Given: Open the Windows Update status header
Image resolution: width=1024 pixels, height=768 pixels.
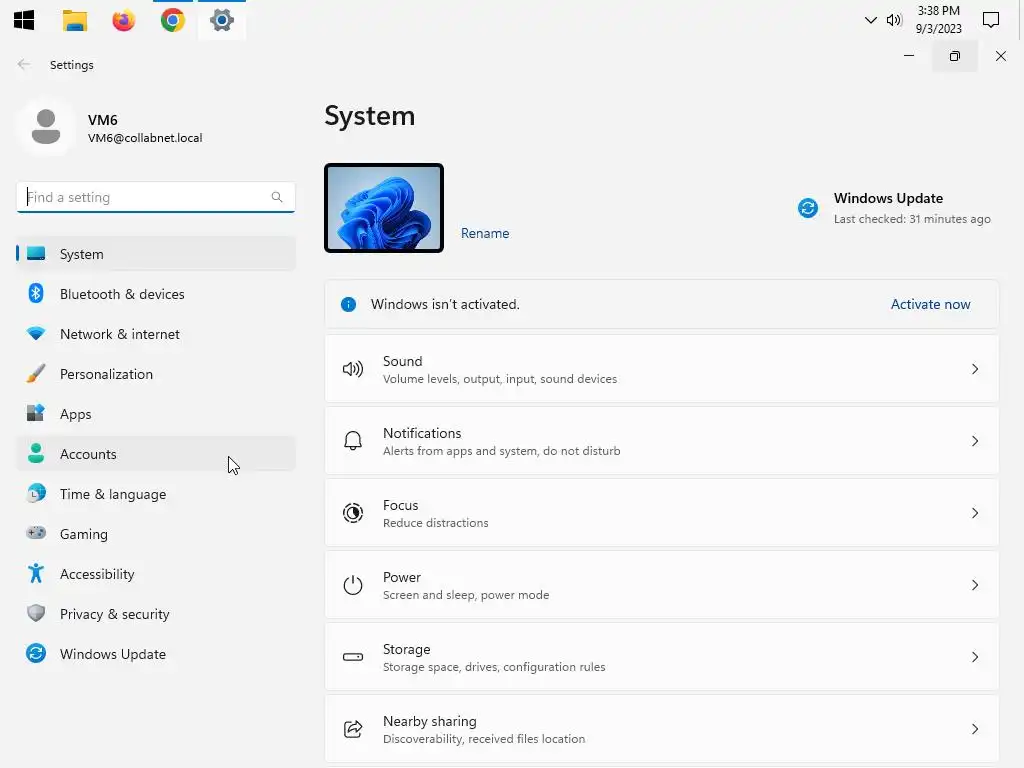Looking at the screenshot, I should pos(888,198).
